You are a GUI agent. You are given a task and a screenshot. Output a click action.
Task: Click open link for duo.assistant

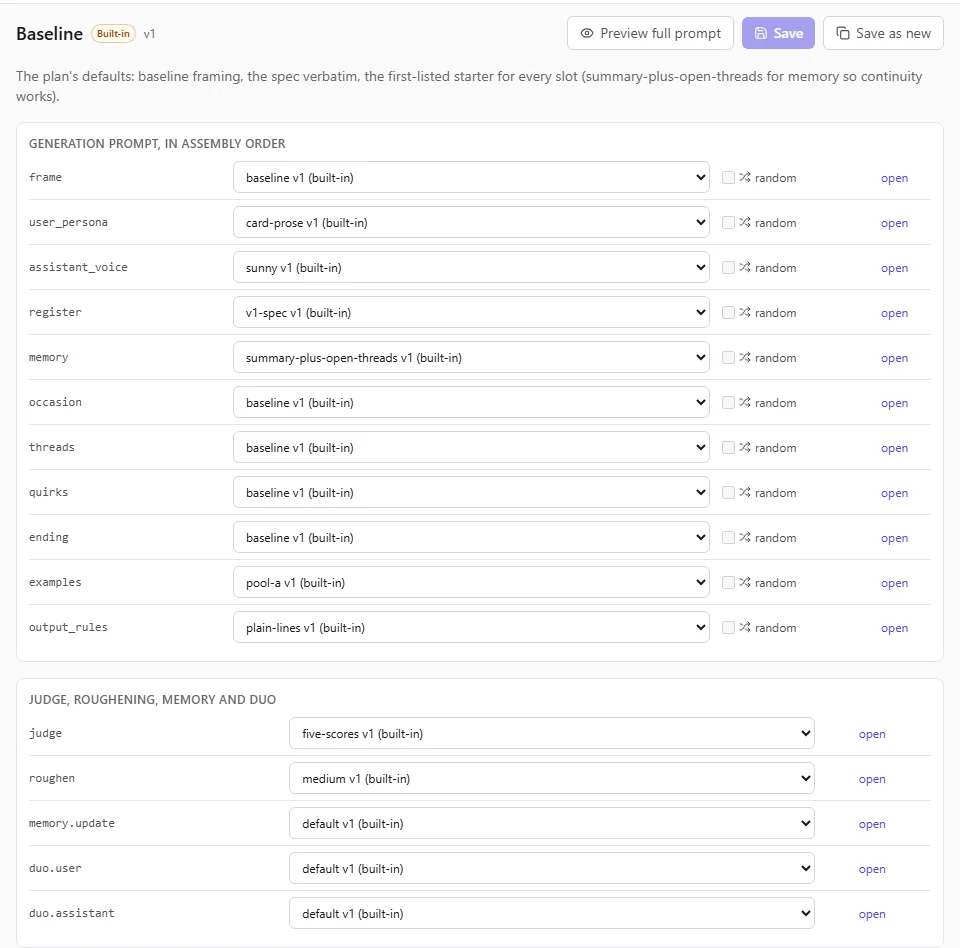(x=872, y=914)
